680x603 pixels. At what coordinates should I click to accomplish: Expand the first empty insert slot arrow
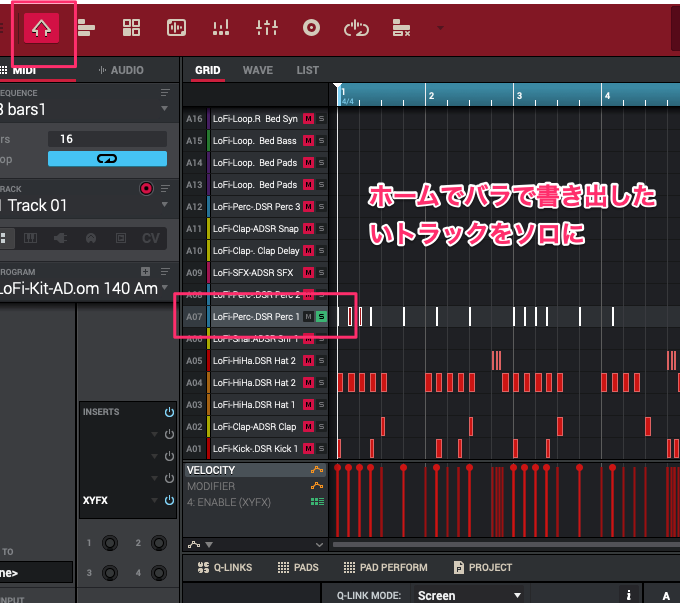tap(154, 434)
